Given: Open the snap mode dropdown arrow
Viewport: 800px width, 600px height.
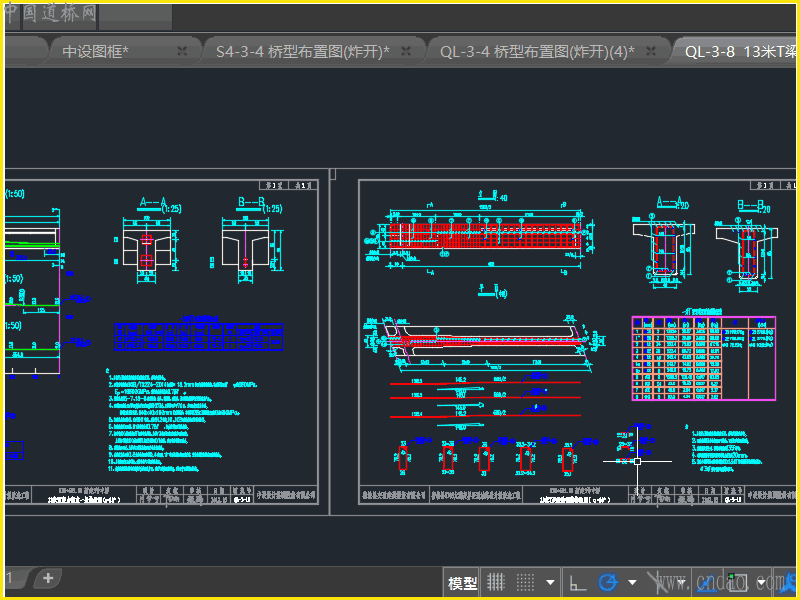Looking at the screenshot, I should (x=550, y=582).
